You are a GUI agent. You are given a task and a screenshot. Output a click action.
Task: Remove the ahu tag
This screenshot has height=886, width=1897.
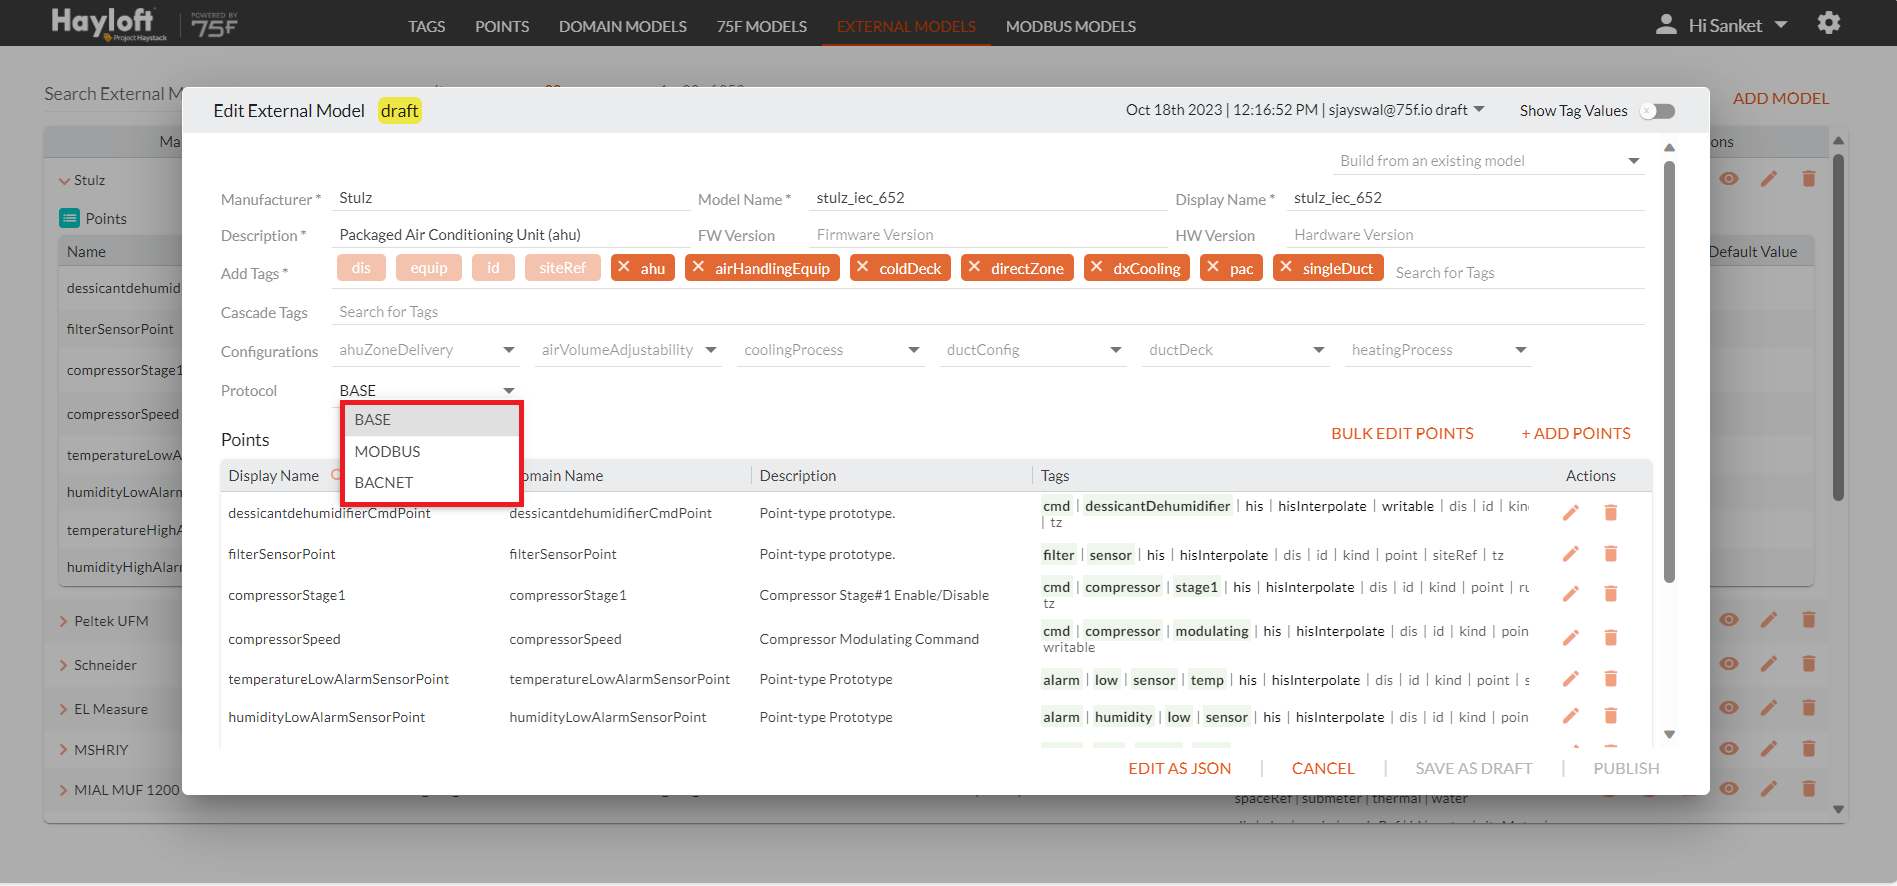(x=624, y=267)
